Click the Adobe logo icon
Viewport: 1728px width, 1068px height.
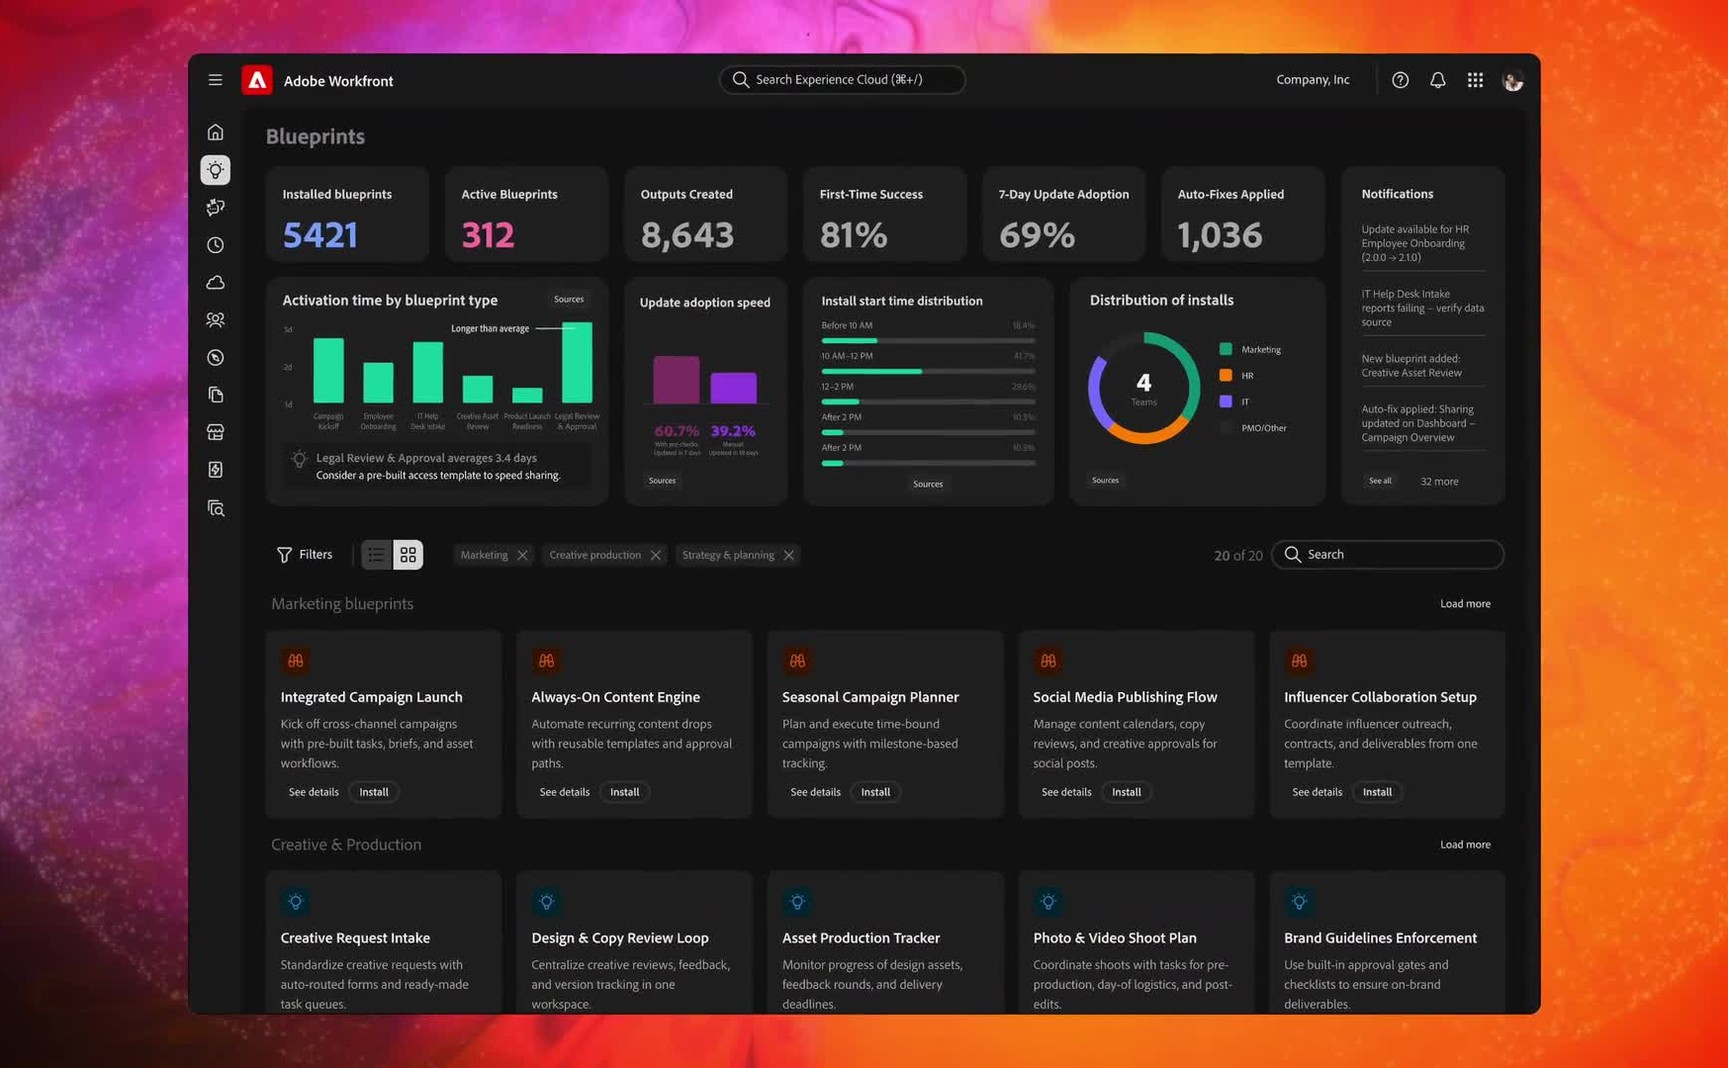coord(257,80)
